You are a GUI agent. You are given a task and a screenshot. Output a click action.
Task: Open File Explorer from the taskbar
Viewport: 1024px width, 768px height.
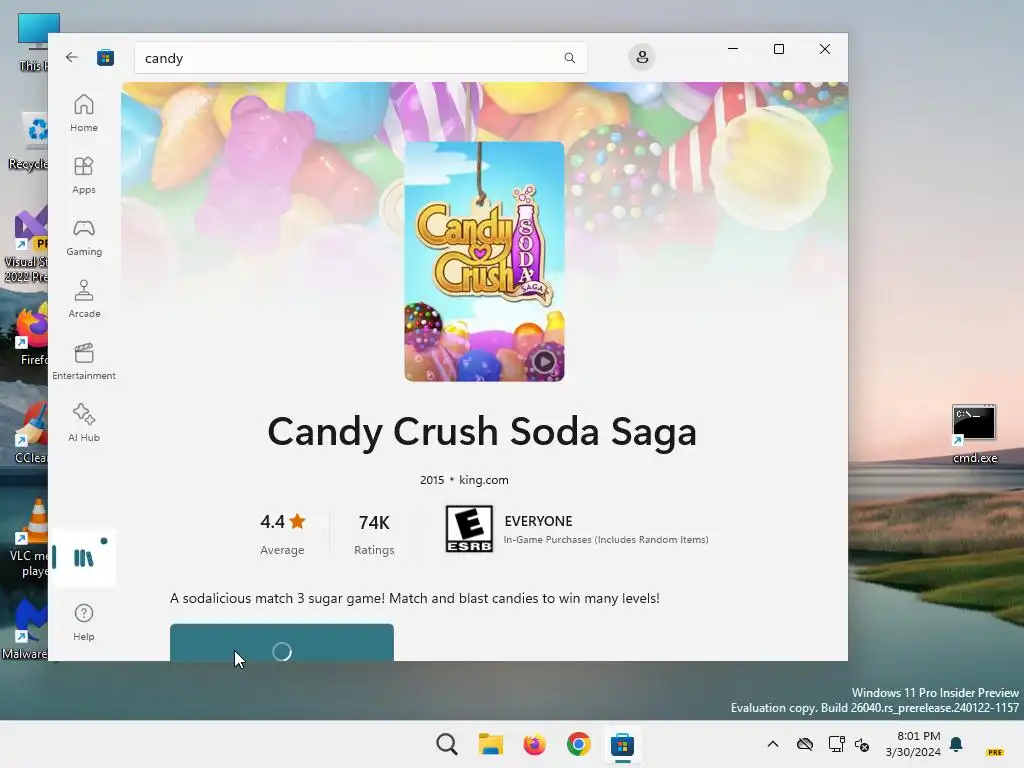tap(490, 744)
